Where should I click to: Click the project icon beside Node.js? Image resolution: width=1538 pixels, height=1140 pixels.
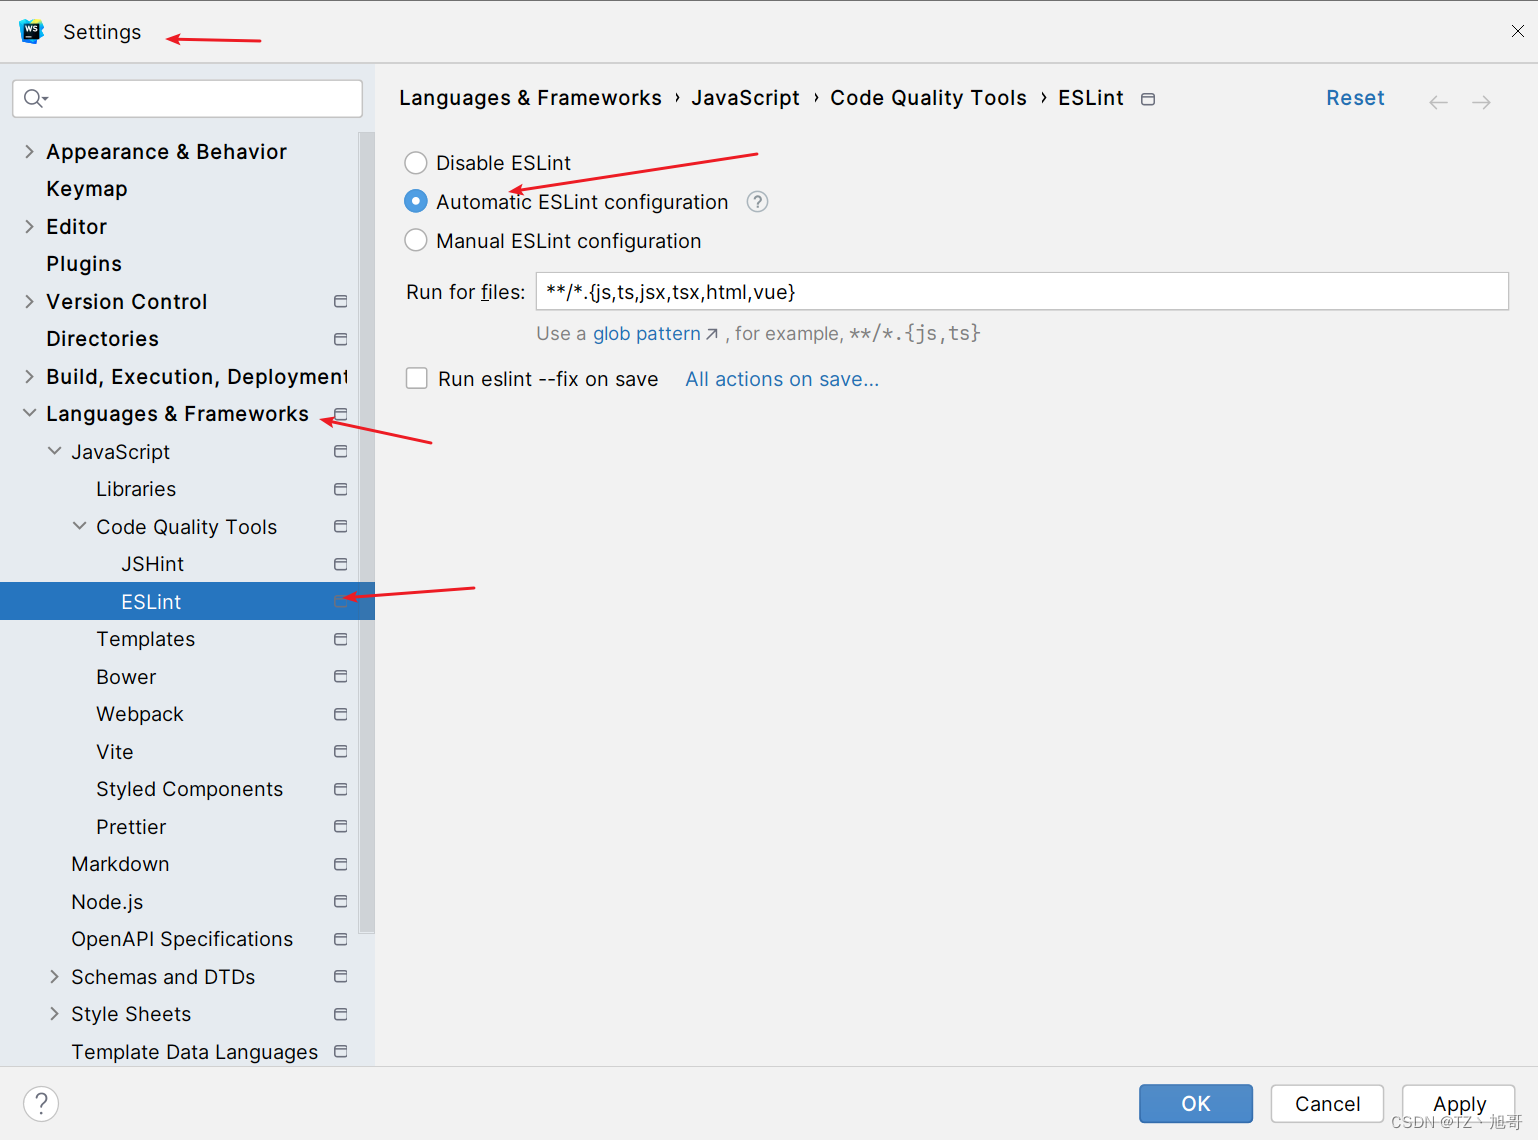[x=340, y=901]
